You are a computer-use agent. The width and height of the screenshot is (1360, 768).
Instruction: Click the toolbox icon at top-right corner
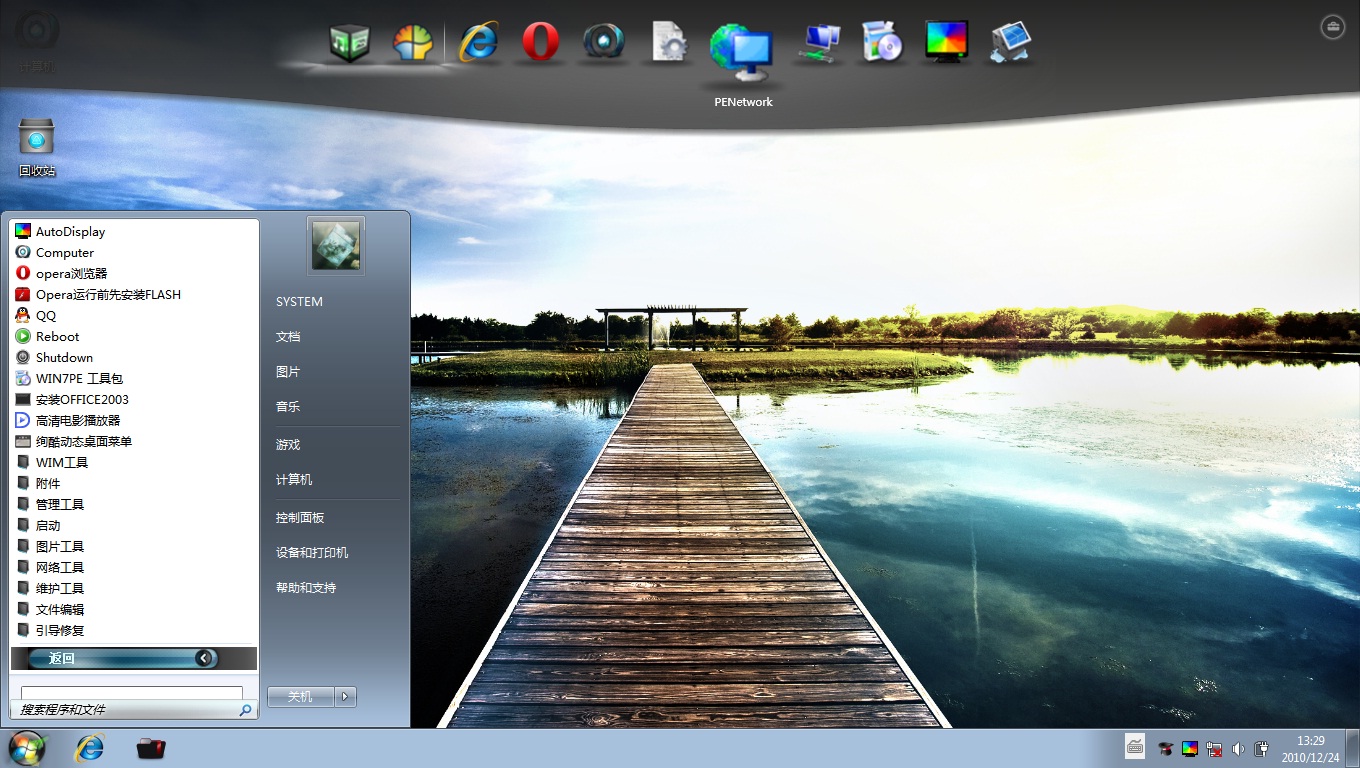coord(1333,27)
